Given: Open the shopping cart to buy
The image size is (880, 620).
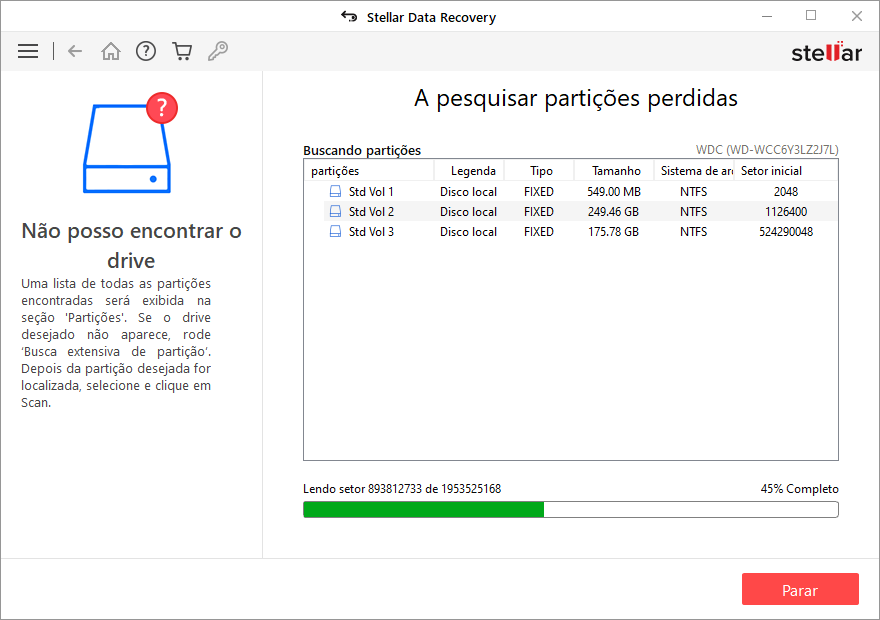Looking at the screenshot, I should (x=182, y=52).
